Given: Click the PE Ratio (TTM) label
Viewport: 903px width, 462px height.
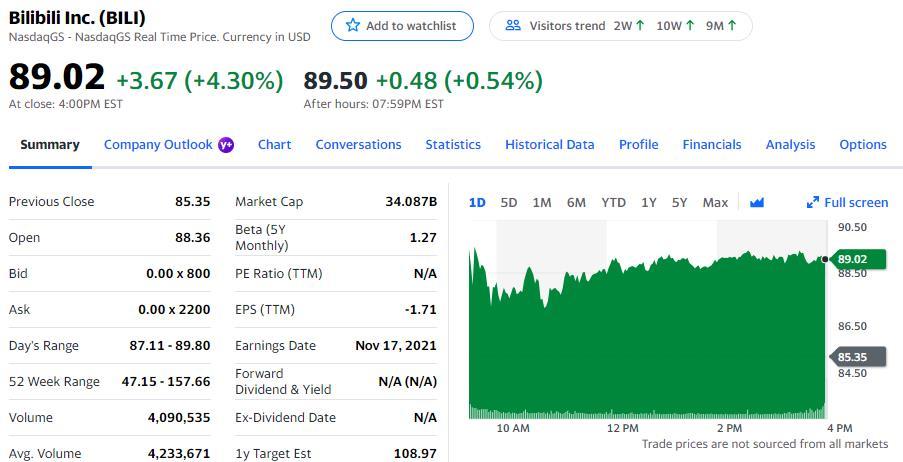Looking at the screenshot, I should [279, 274].
